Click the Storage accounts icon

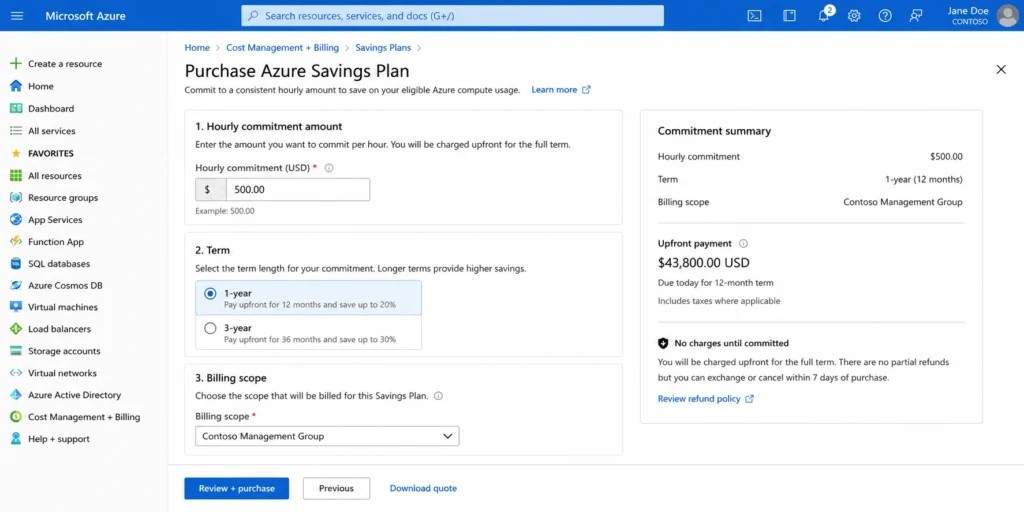pos(16,351)
